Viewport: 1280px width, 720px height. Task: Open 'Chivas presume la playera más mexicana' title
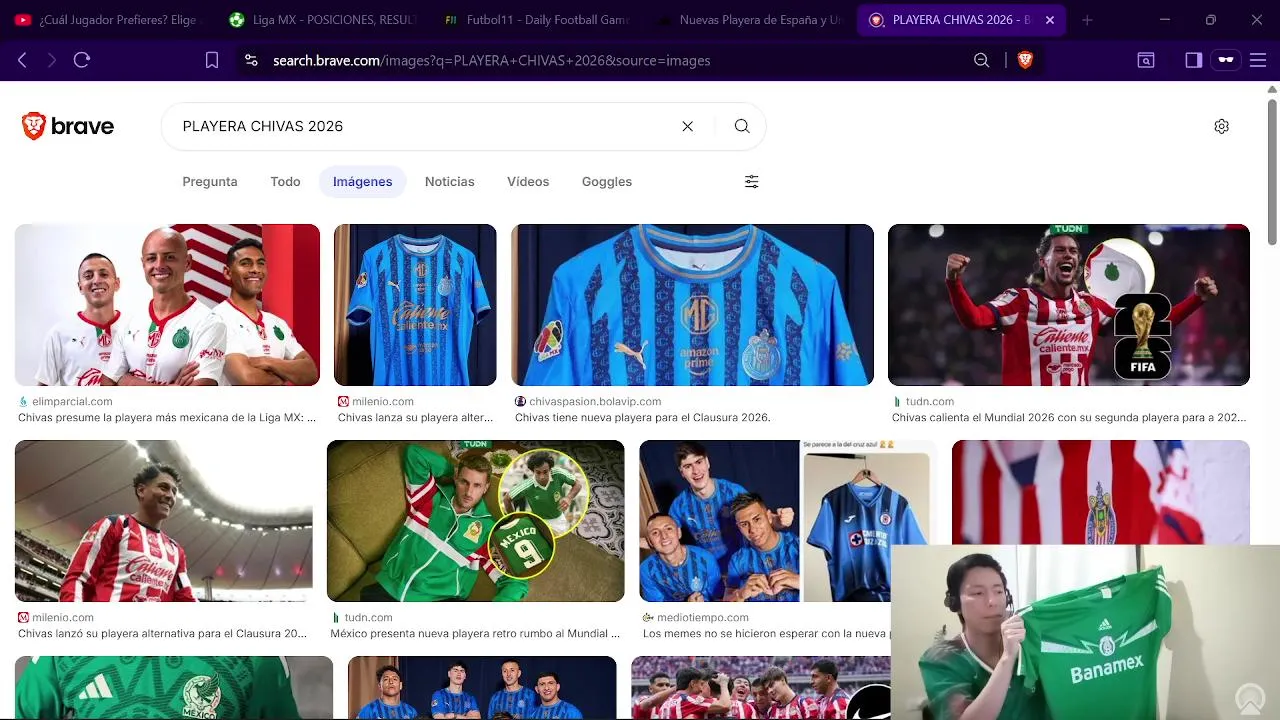pos(167,417)
